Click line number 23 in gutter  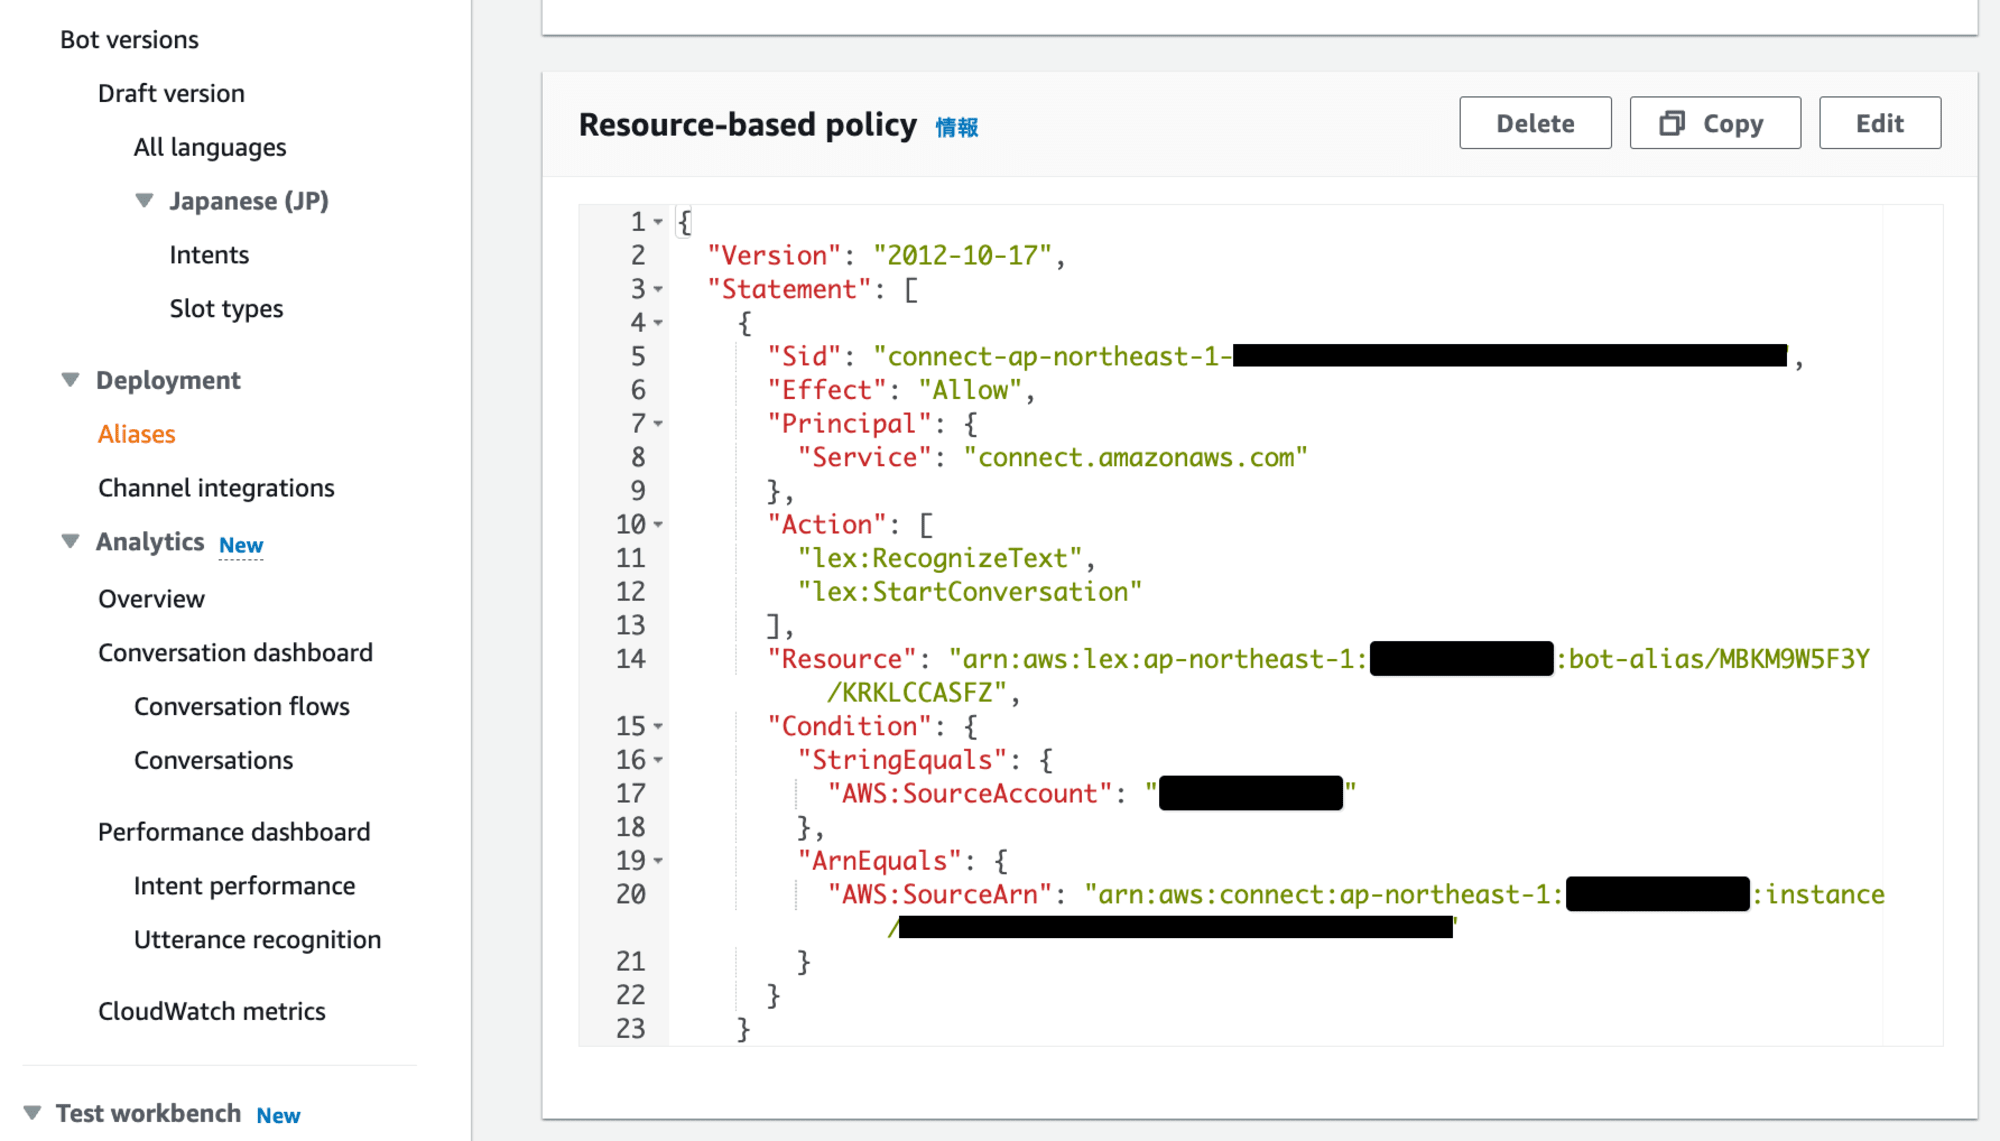tap(630, 1028)
